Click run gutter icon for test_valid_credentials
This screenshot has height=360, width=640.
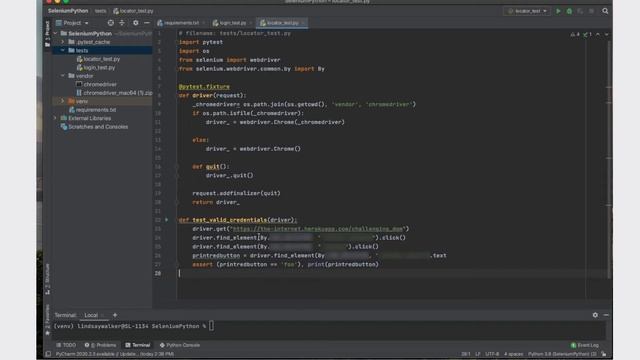point(167,220)
